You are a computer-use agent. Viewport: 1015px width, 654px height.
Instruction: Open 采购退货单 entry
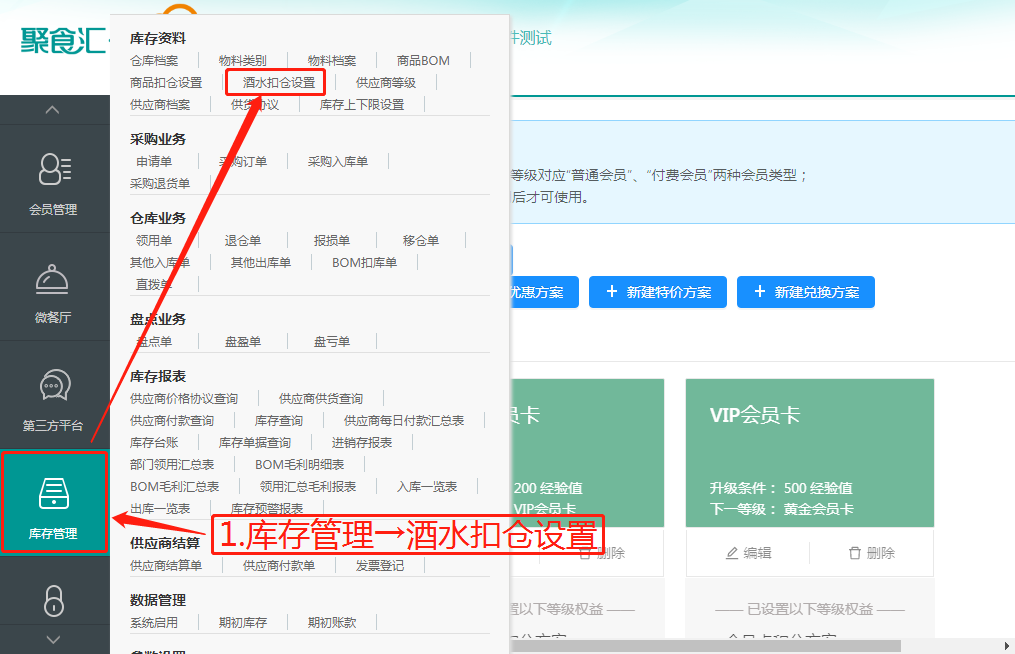(161, 184)
